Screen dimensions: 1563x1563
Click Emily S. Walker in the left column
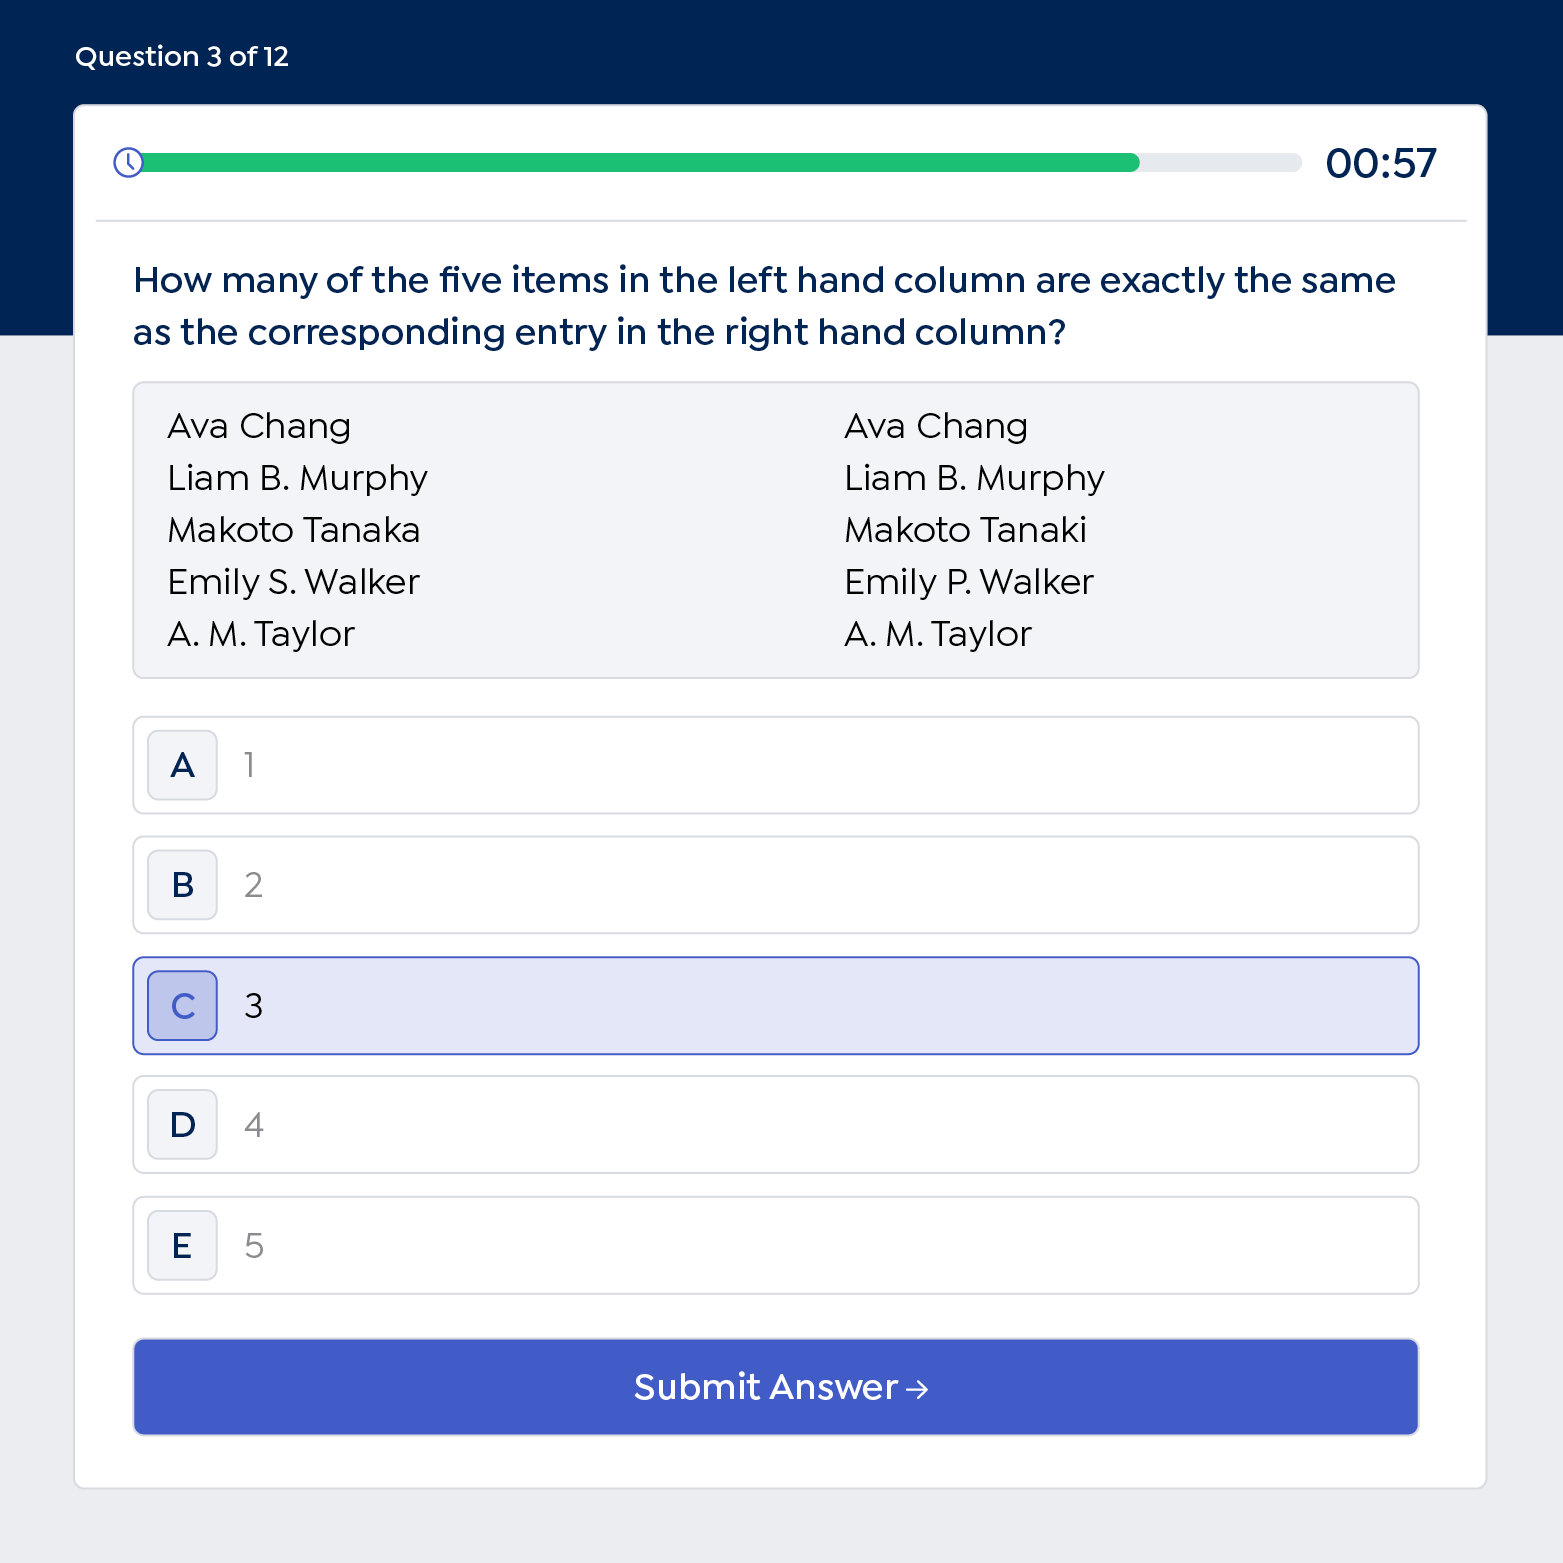pyautogui.click(x=294, y=582)
